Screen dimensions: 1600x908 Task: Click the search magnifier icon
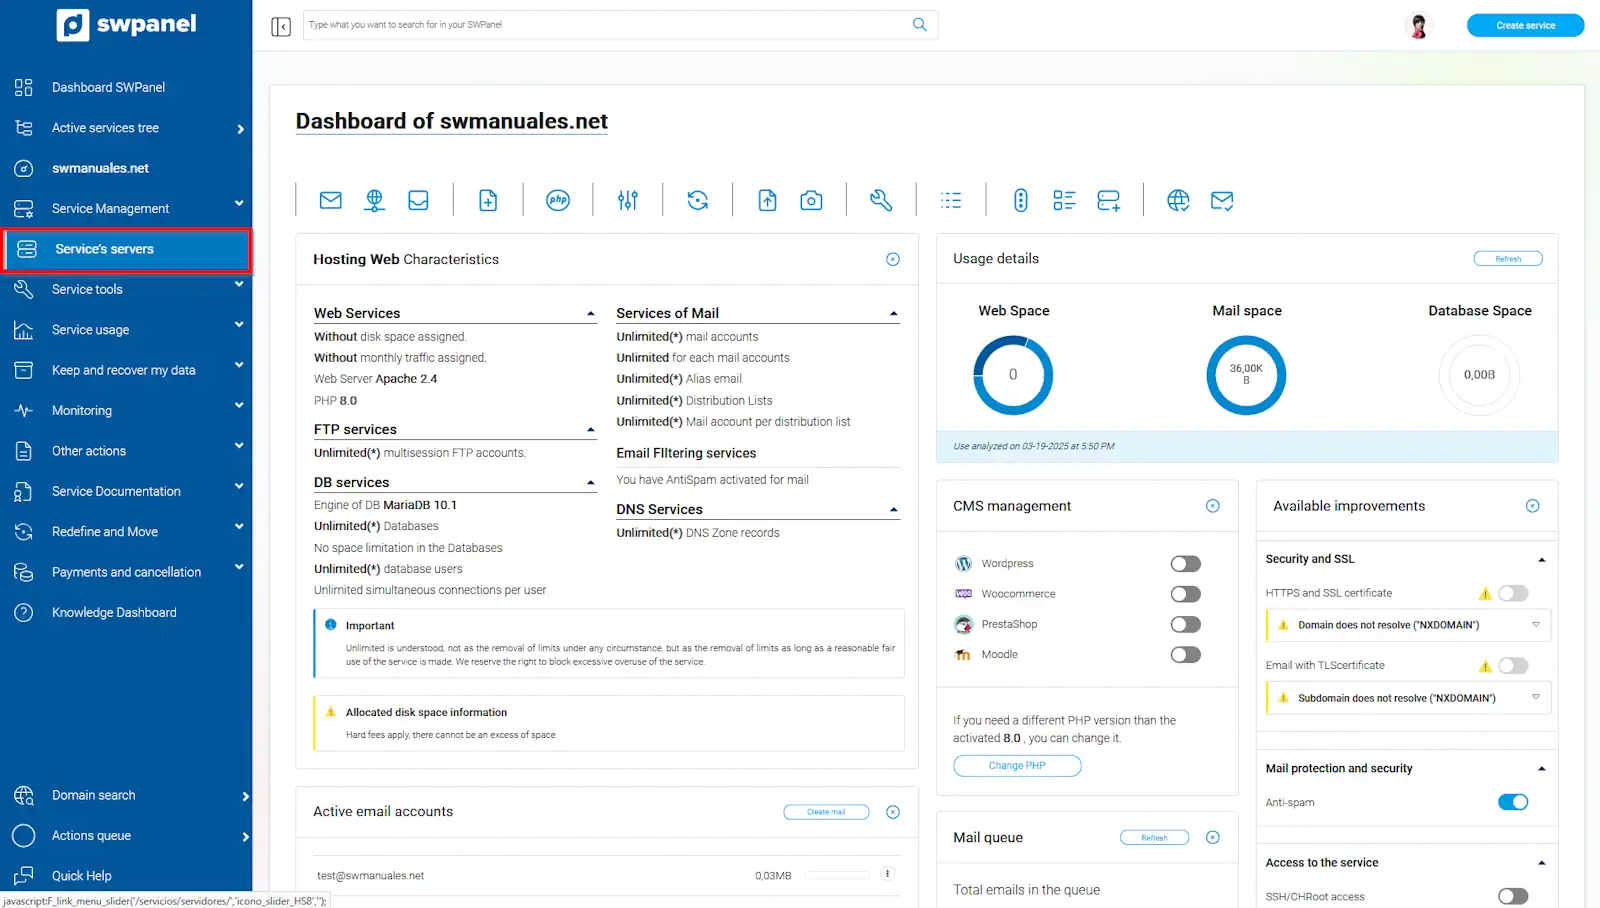click(919, 25)
